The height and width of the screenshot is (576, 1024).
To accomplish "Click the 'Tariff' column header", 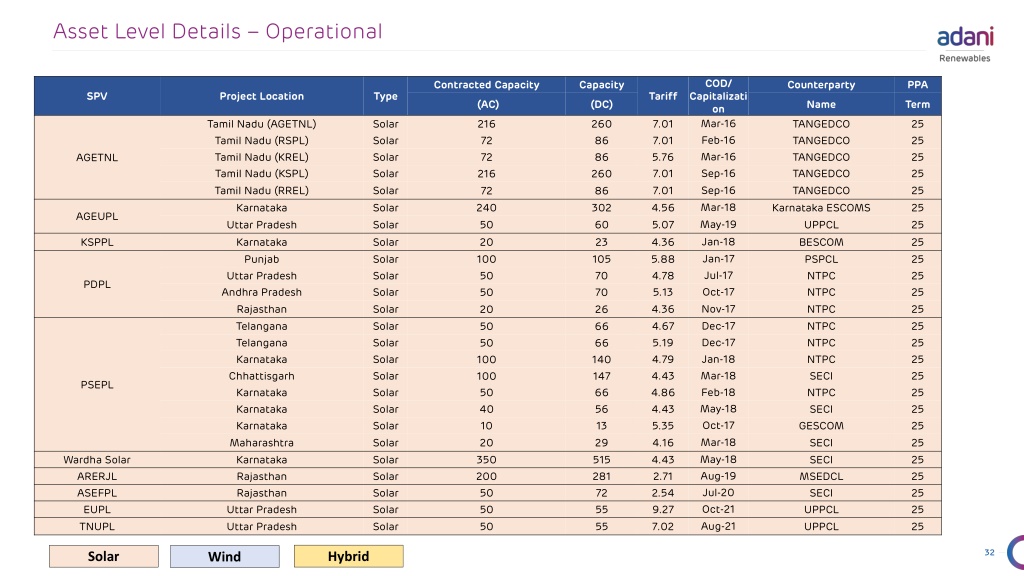I will pyautogui.click(x=663, y=96).
